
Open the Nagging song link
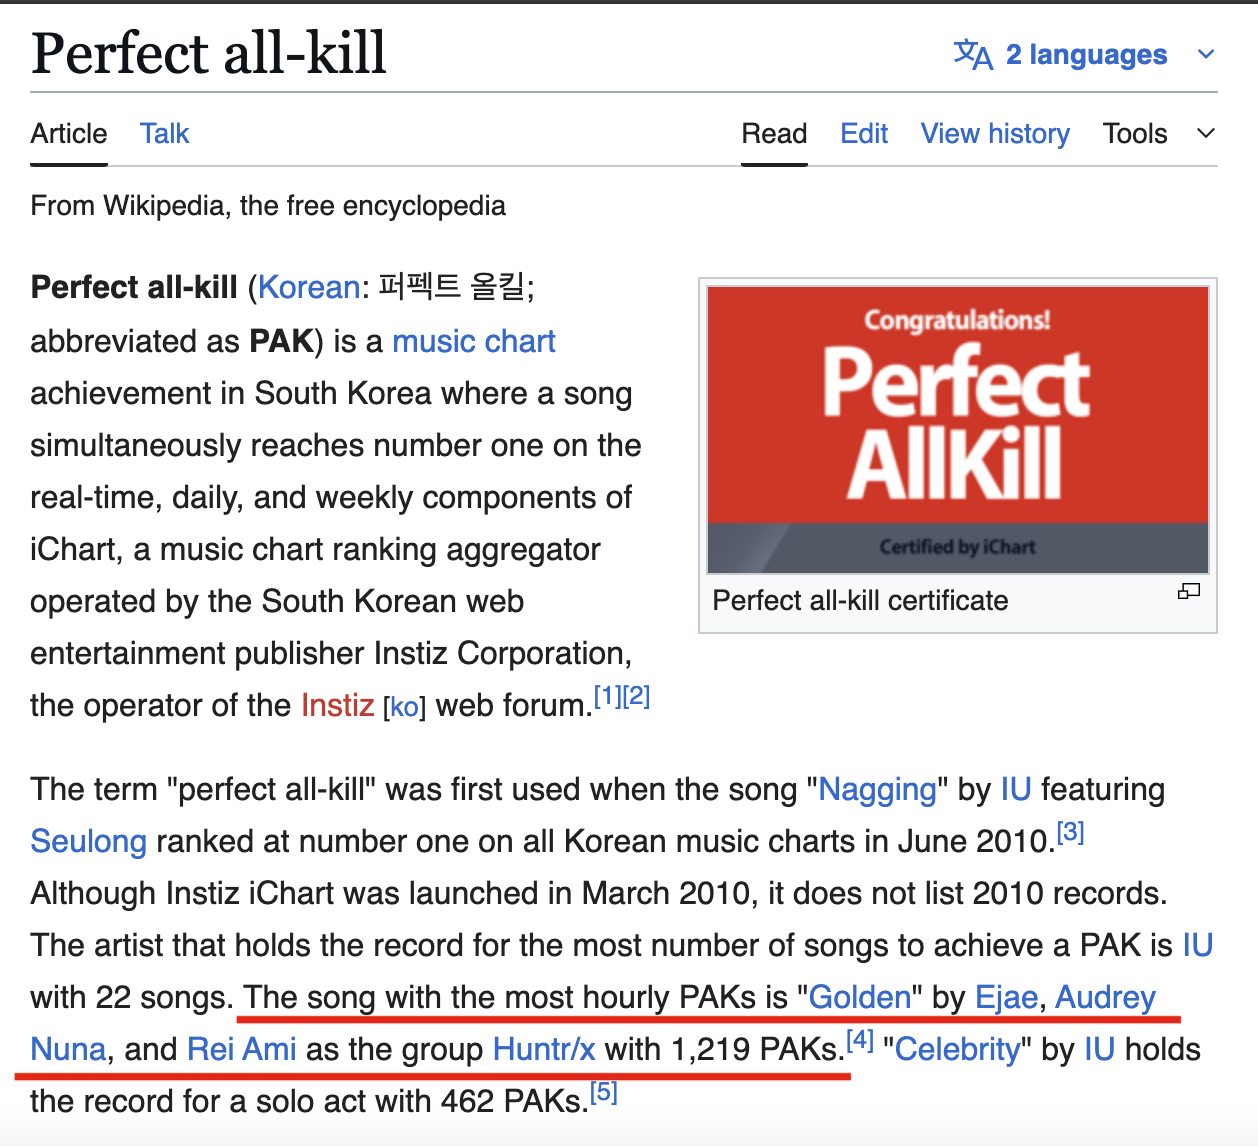click(878, 790)
